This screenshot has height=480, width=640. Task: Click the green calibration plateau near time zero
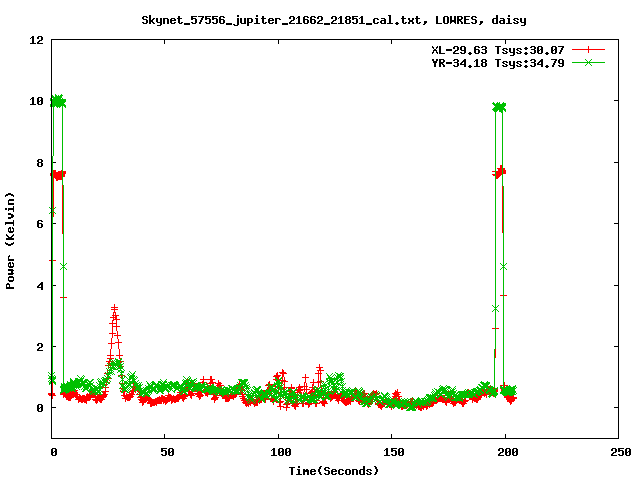pyautogui.click(x=58, y=101)
